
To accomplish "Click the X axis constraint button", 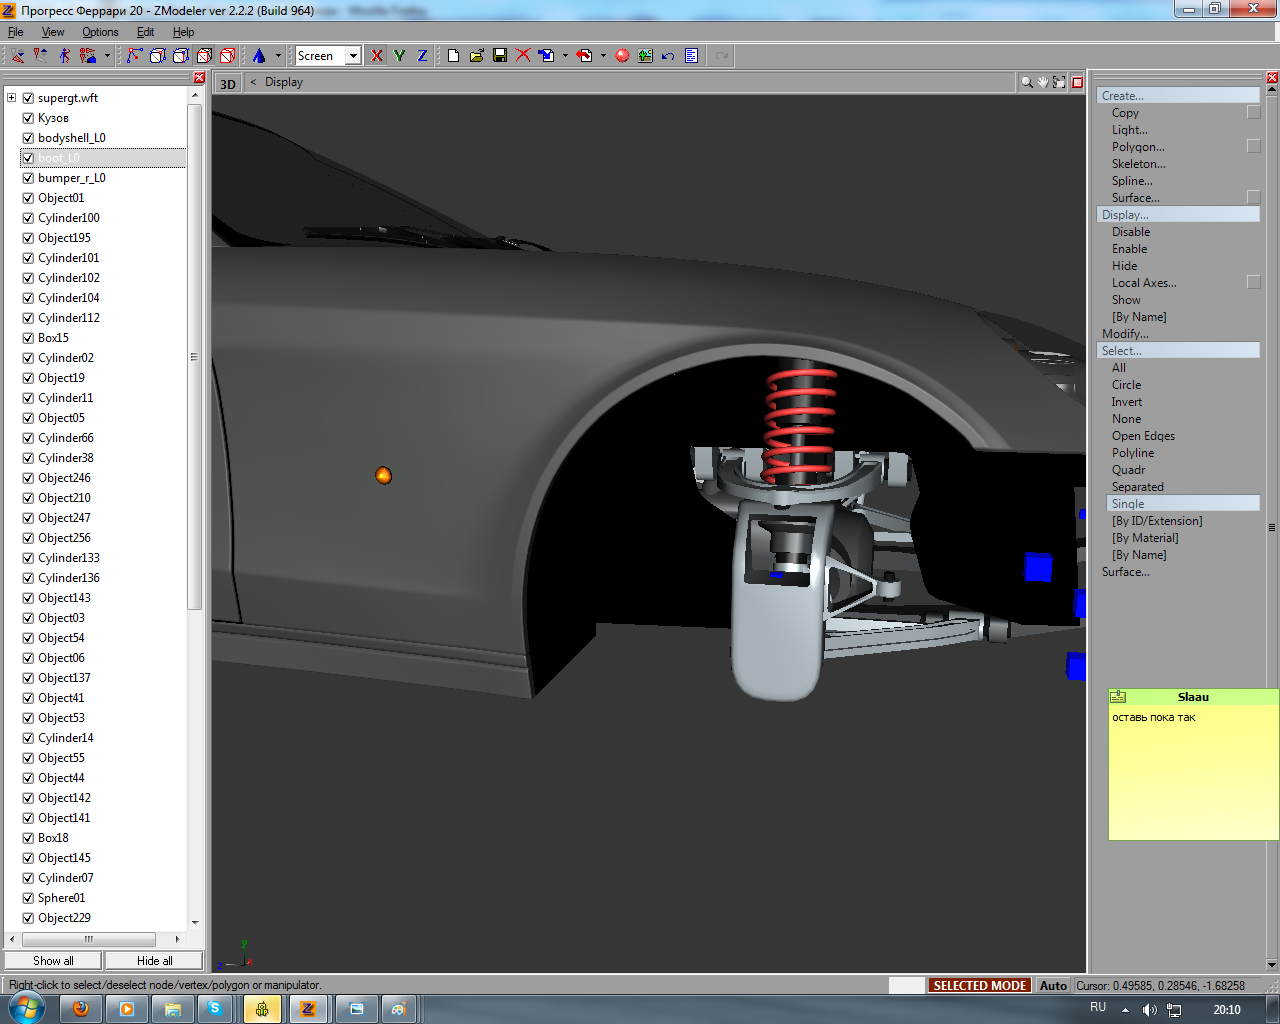I will point(376,56).
